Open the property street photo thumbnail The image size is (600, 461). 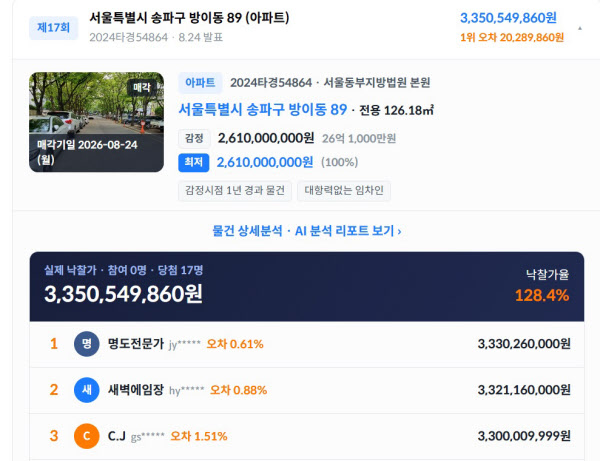click(96, 122)
